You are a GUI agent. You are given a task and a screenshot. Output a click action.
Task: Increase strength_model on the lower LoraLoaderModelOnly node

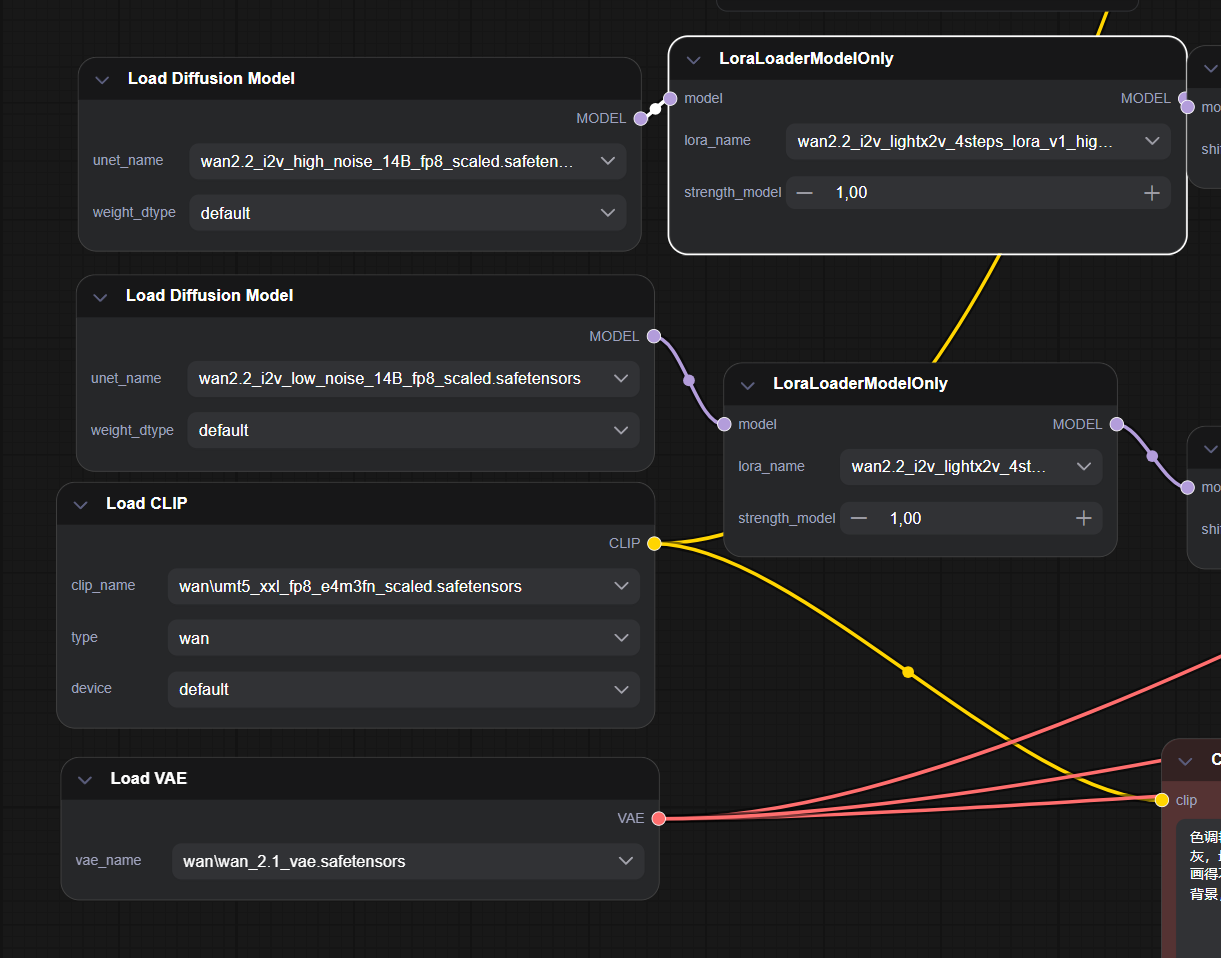tap(1083, 518)
